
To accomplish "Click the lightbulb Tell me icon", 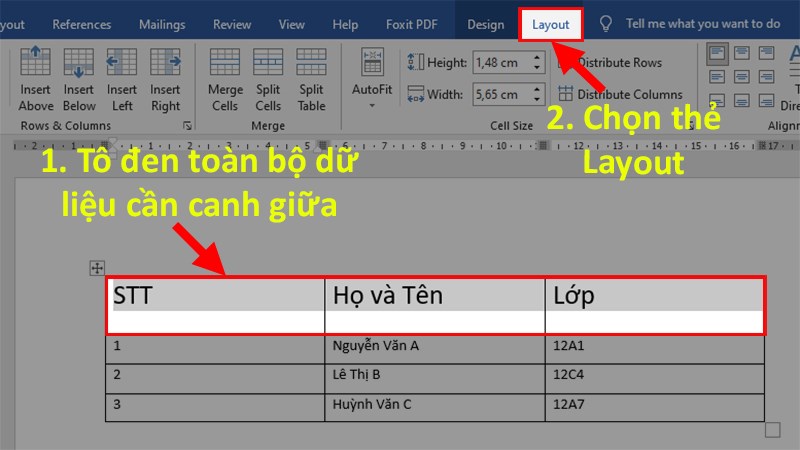I will click(x=606, y=24).
